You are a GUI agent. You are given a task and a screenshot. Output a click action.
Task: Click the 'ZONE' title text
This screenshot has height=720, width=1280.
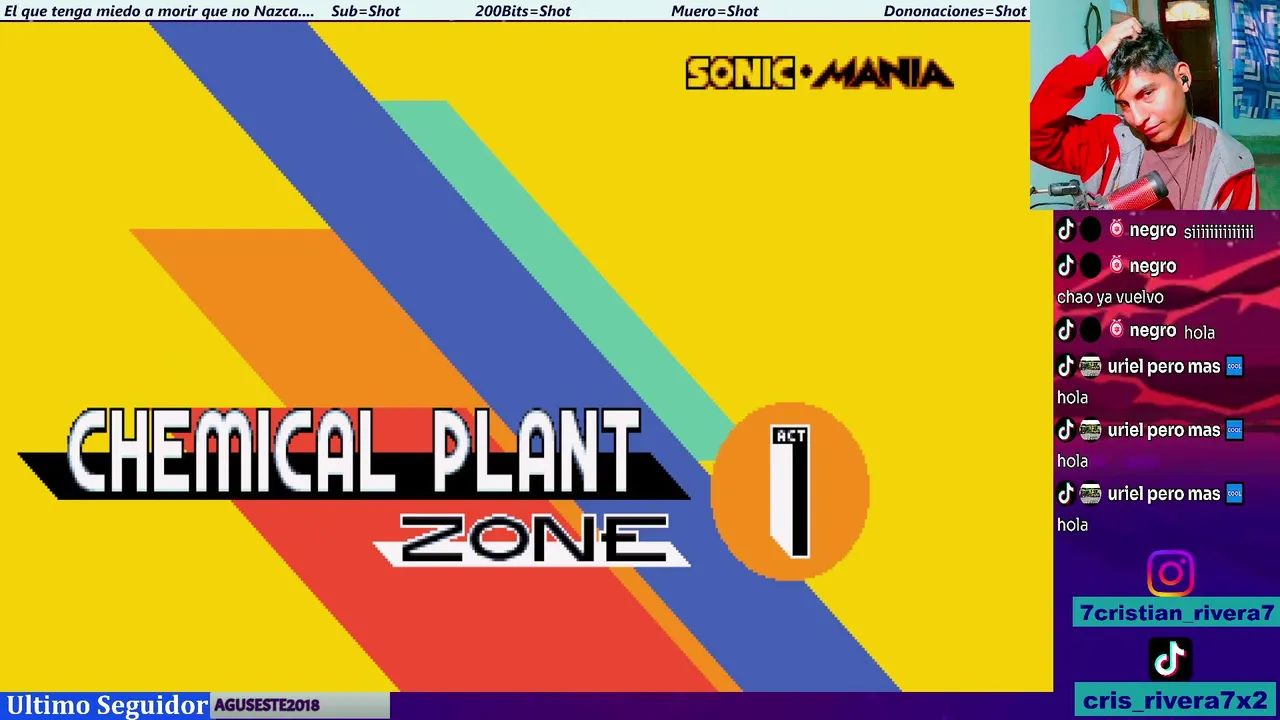click(534, 538)
